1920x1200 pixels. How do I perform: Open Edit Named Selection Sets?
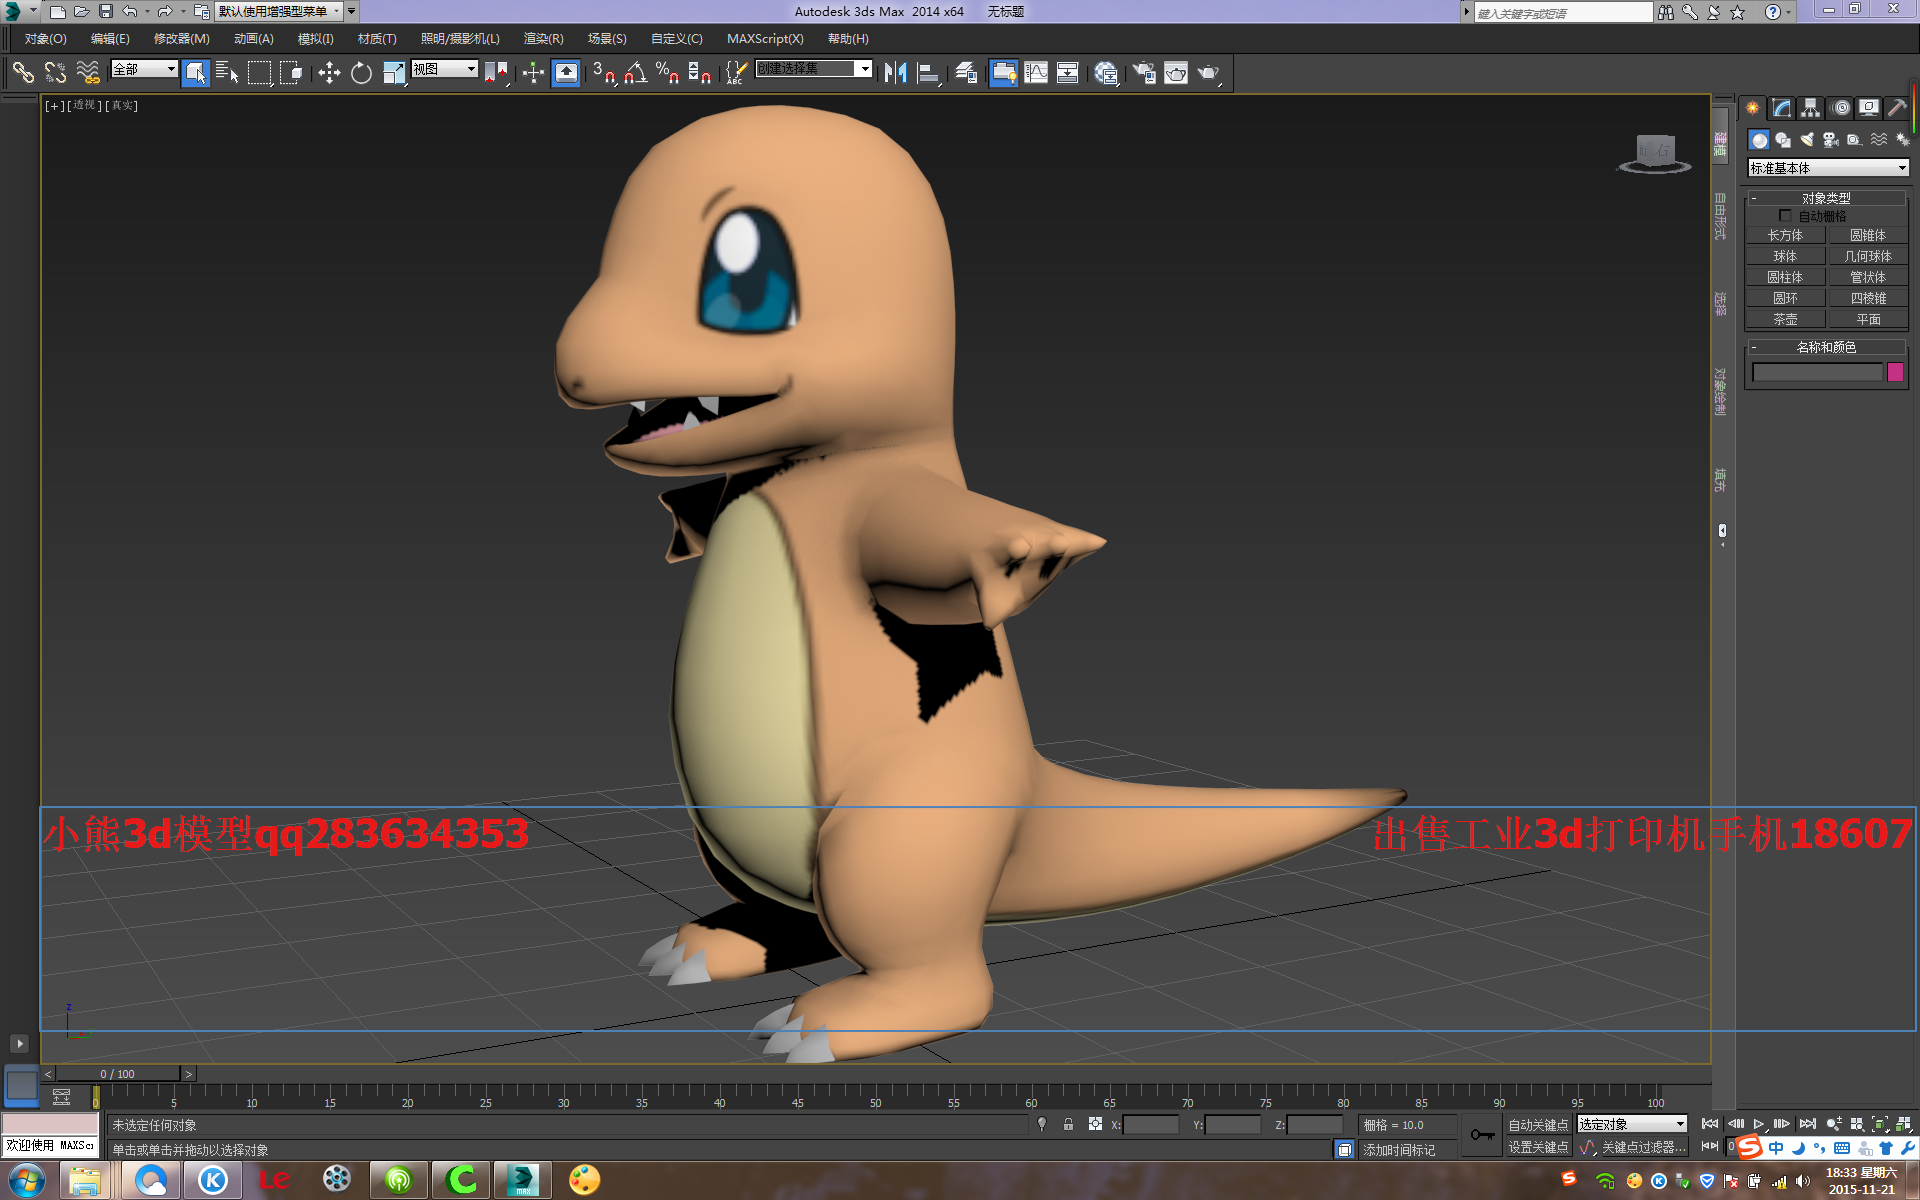click(x=736, y=72)
